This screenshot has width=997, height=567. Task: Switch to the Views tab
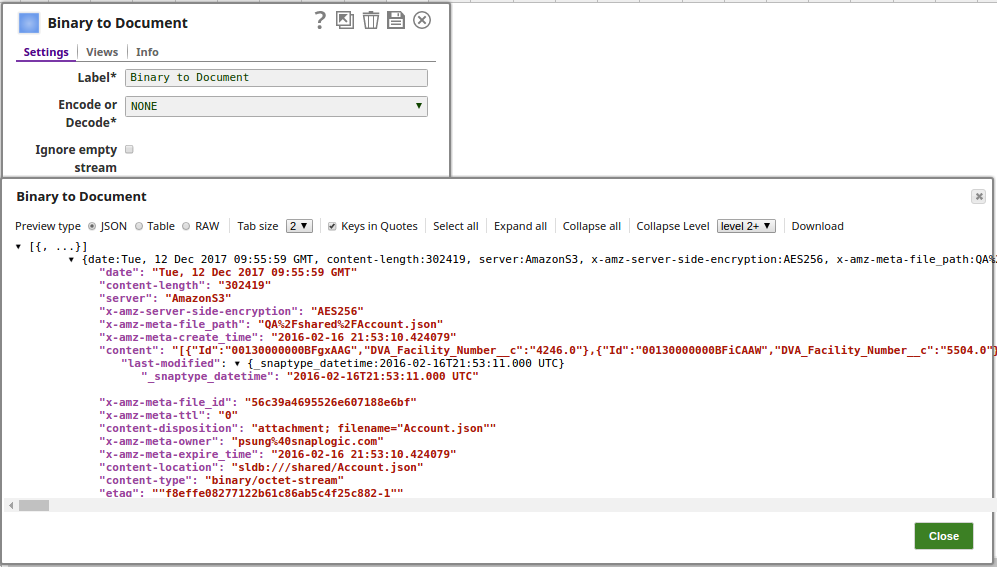(x=102, y=52)
